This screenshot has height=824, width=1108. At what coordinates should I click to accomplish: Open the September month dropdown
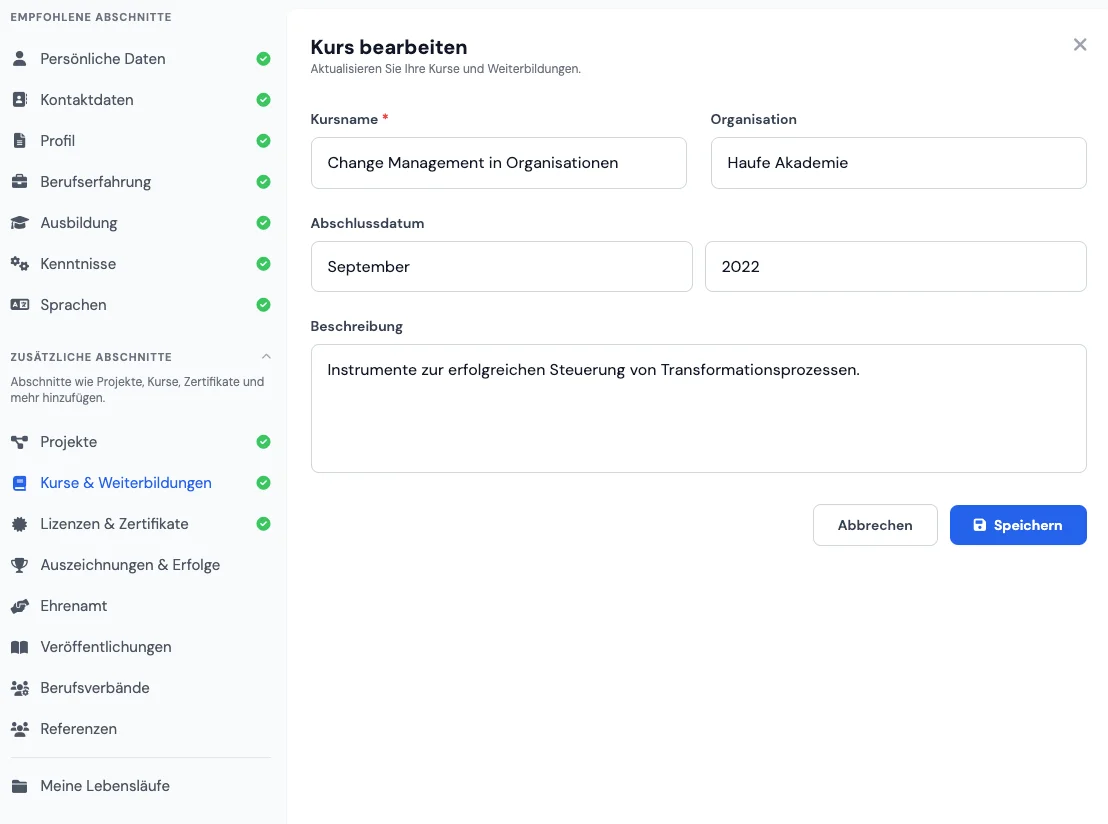502,266
